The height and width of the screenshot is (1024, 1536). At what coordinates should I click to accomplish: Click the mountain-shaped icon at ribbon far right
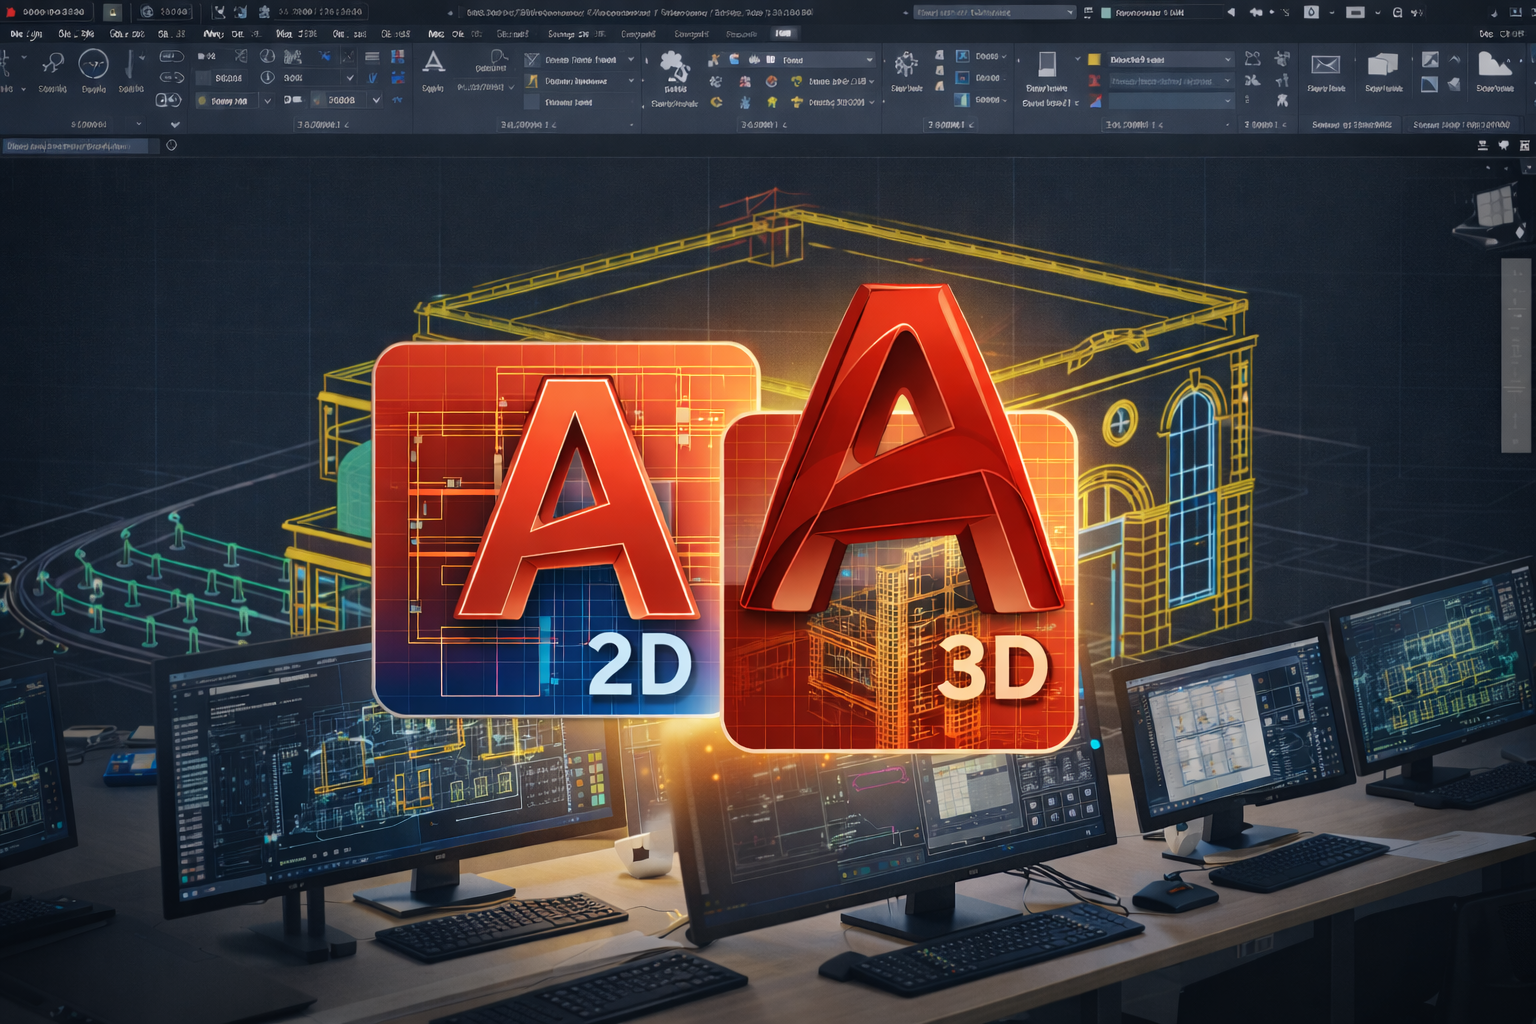tap(1494, 65)
